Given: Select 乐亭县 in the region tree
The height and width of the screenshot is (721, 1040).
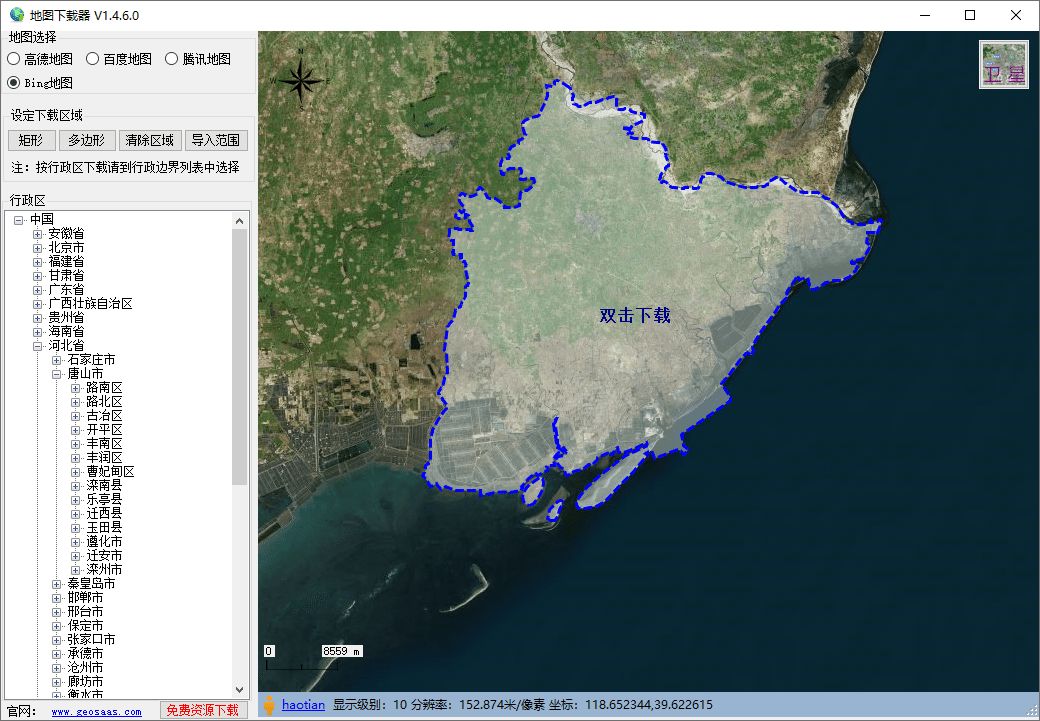Looking at the screenshot, I should coord(104,499).
